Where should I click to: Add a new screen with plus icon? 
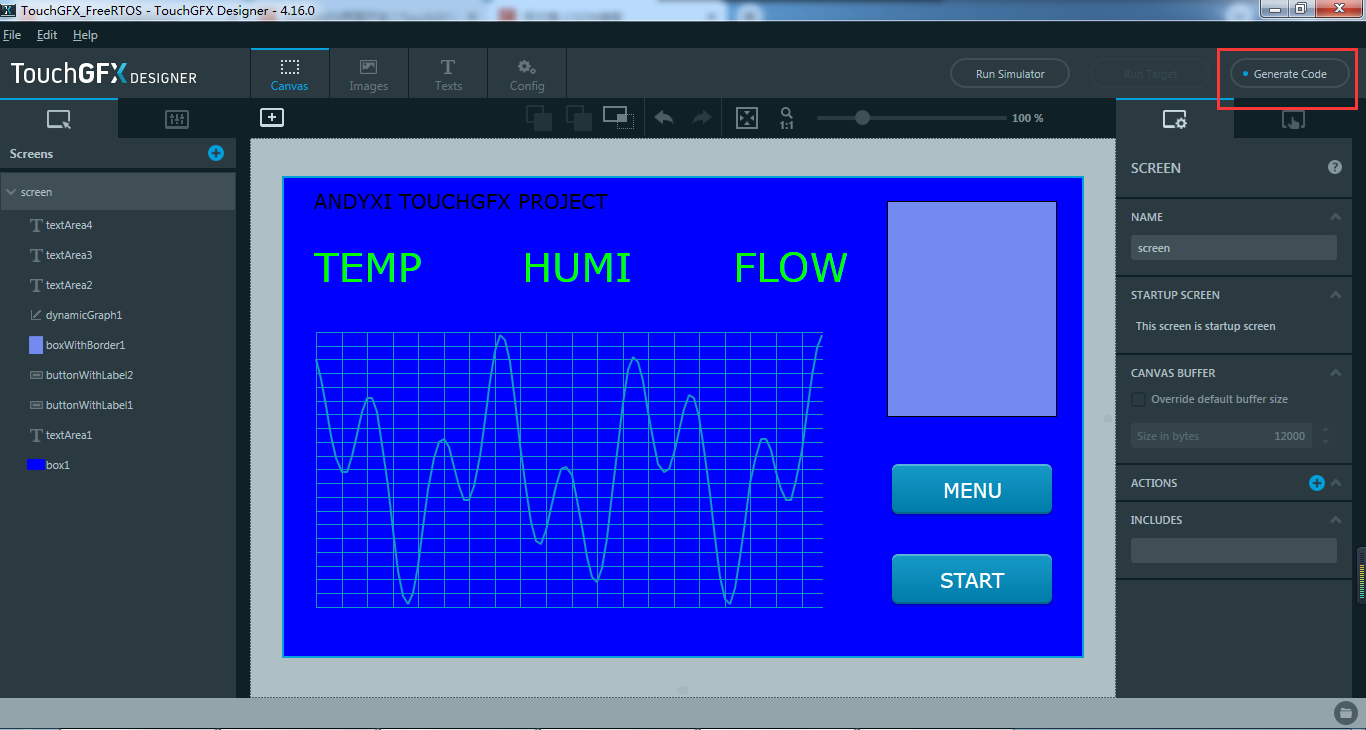tap(216, 153)
